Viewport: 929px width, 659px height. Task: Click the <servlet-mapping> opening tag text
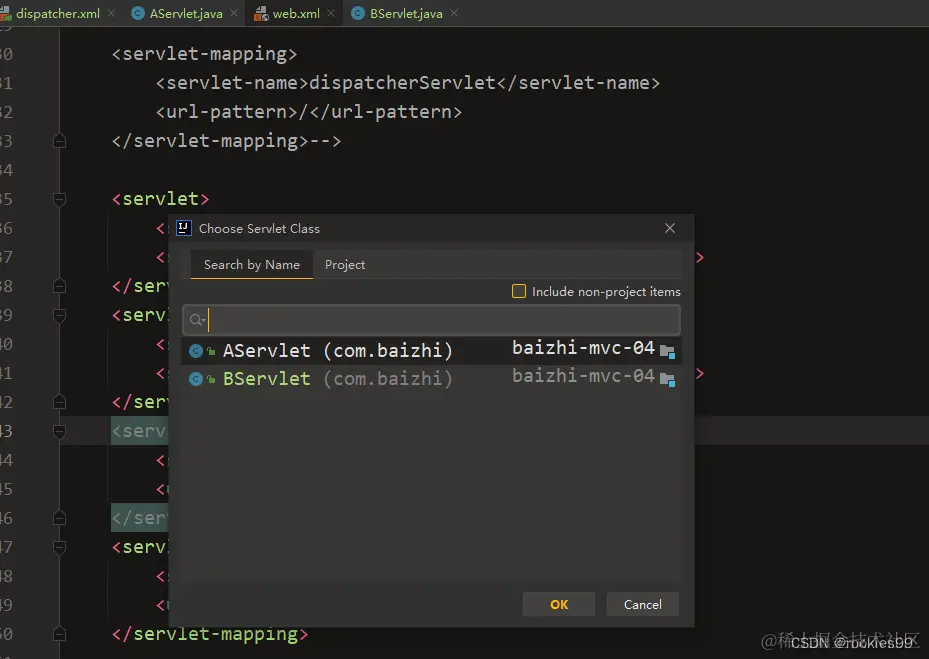pos(204,54)
